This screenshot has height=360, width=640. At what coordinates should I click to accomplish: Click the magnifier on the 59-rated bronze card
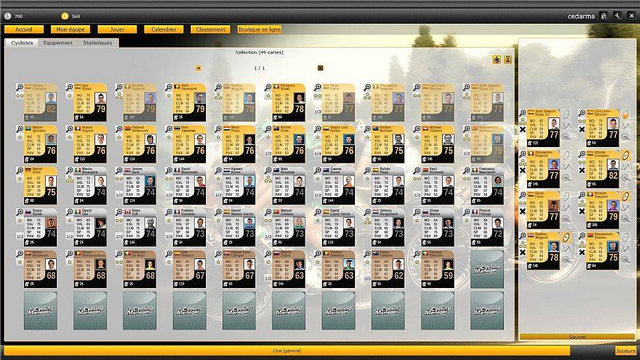click(417, 254)
